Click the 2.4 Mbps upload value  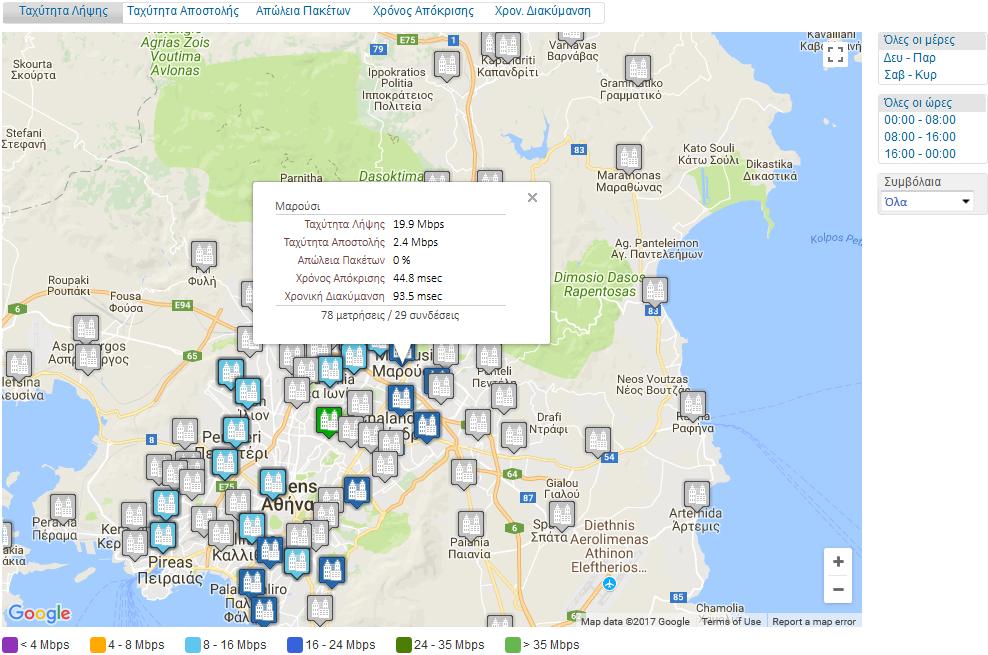pyautogui.click(x=415, y=242)
